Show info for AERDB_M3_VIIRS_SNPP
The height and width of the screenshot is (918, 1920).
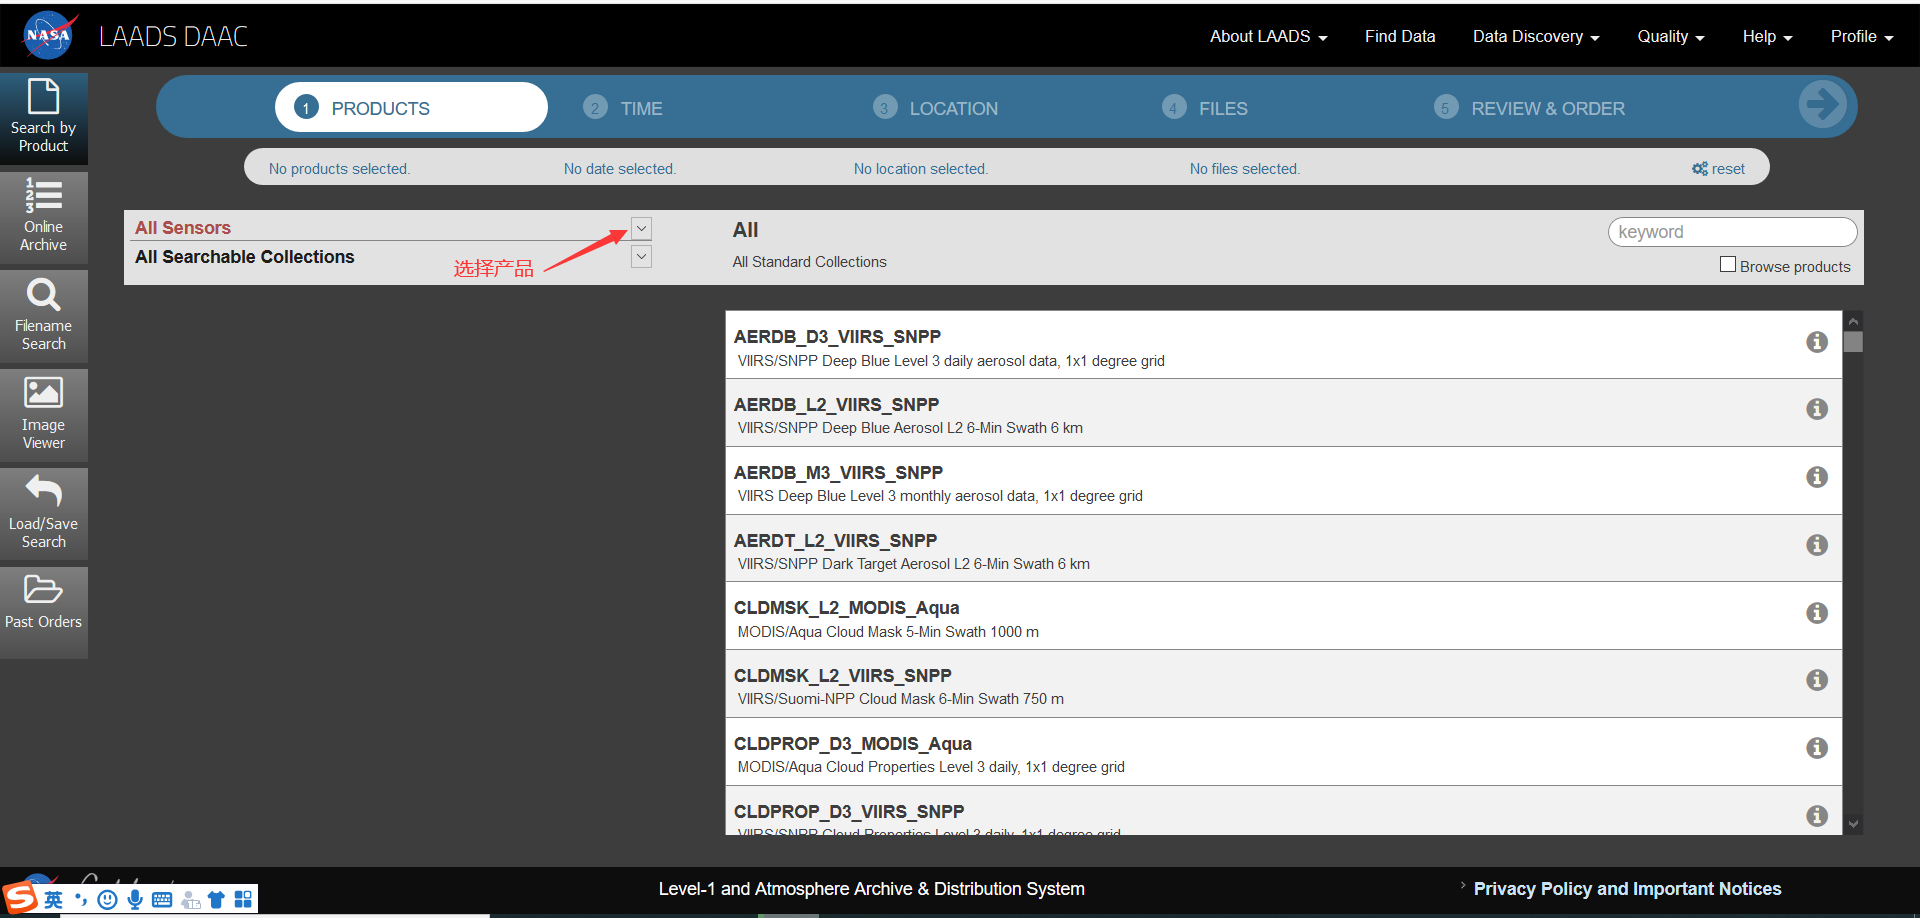click(x=1817, y=477)
